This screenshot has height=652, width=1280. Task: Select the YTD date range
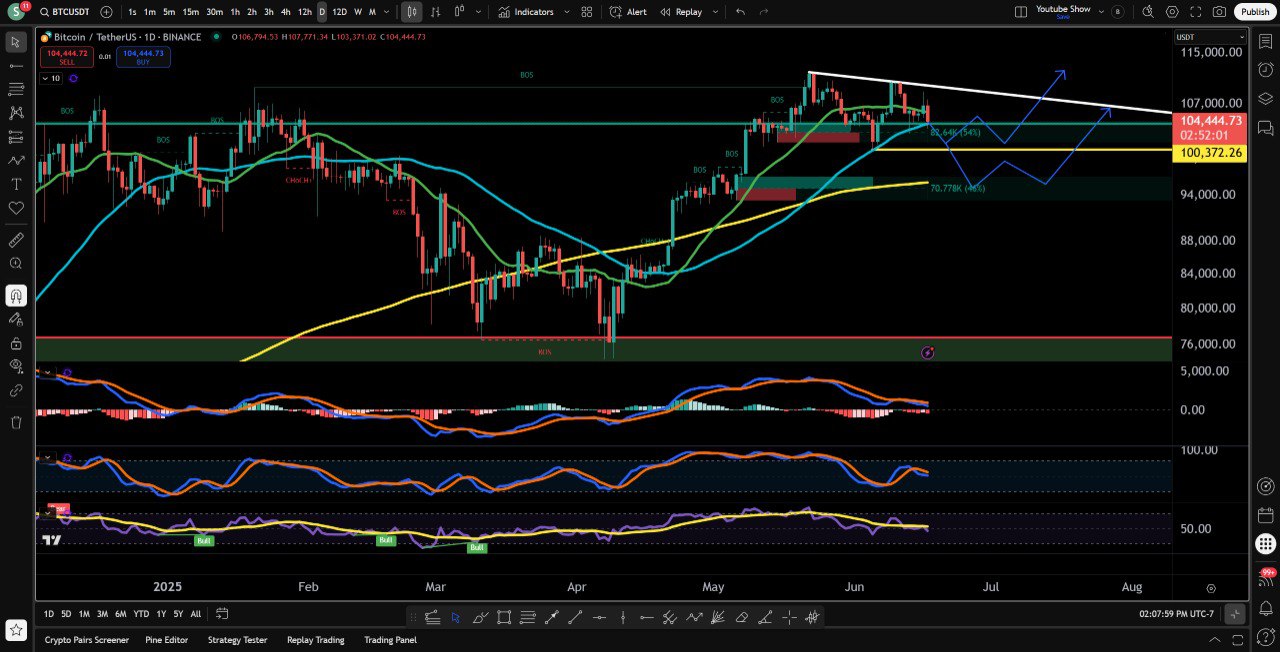tap(141, 614)
